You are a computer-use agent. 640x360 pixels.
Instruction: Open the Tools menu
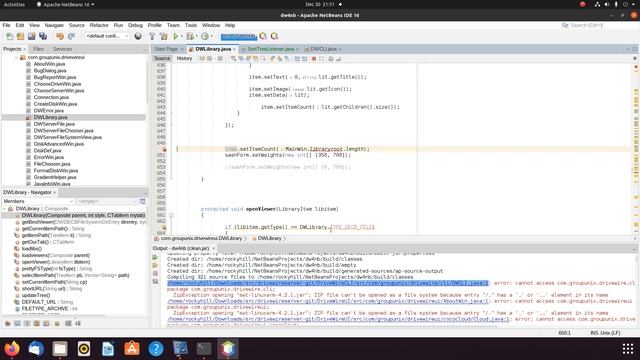[191, 25]
